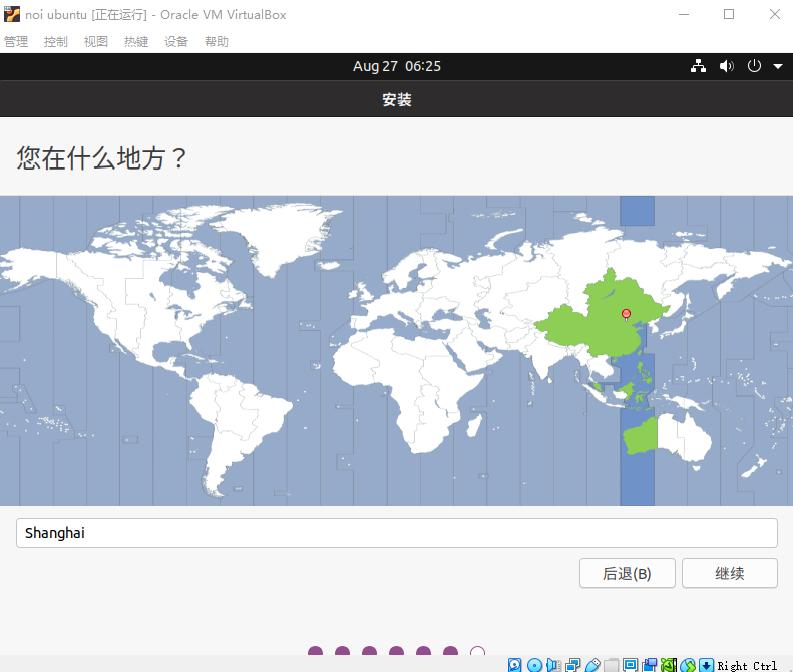Screen dimensions: 793x672
Task: Minimize the noi ubuntu VirtualBox window
Action: pos(684,14)
